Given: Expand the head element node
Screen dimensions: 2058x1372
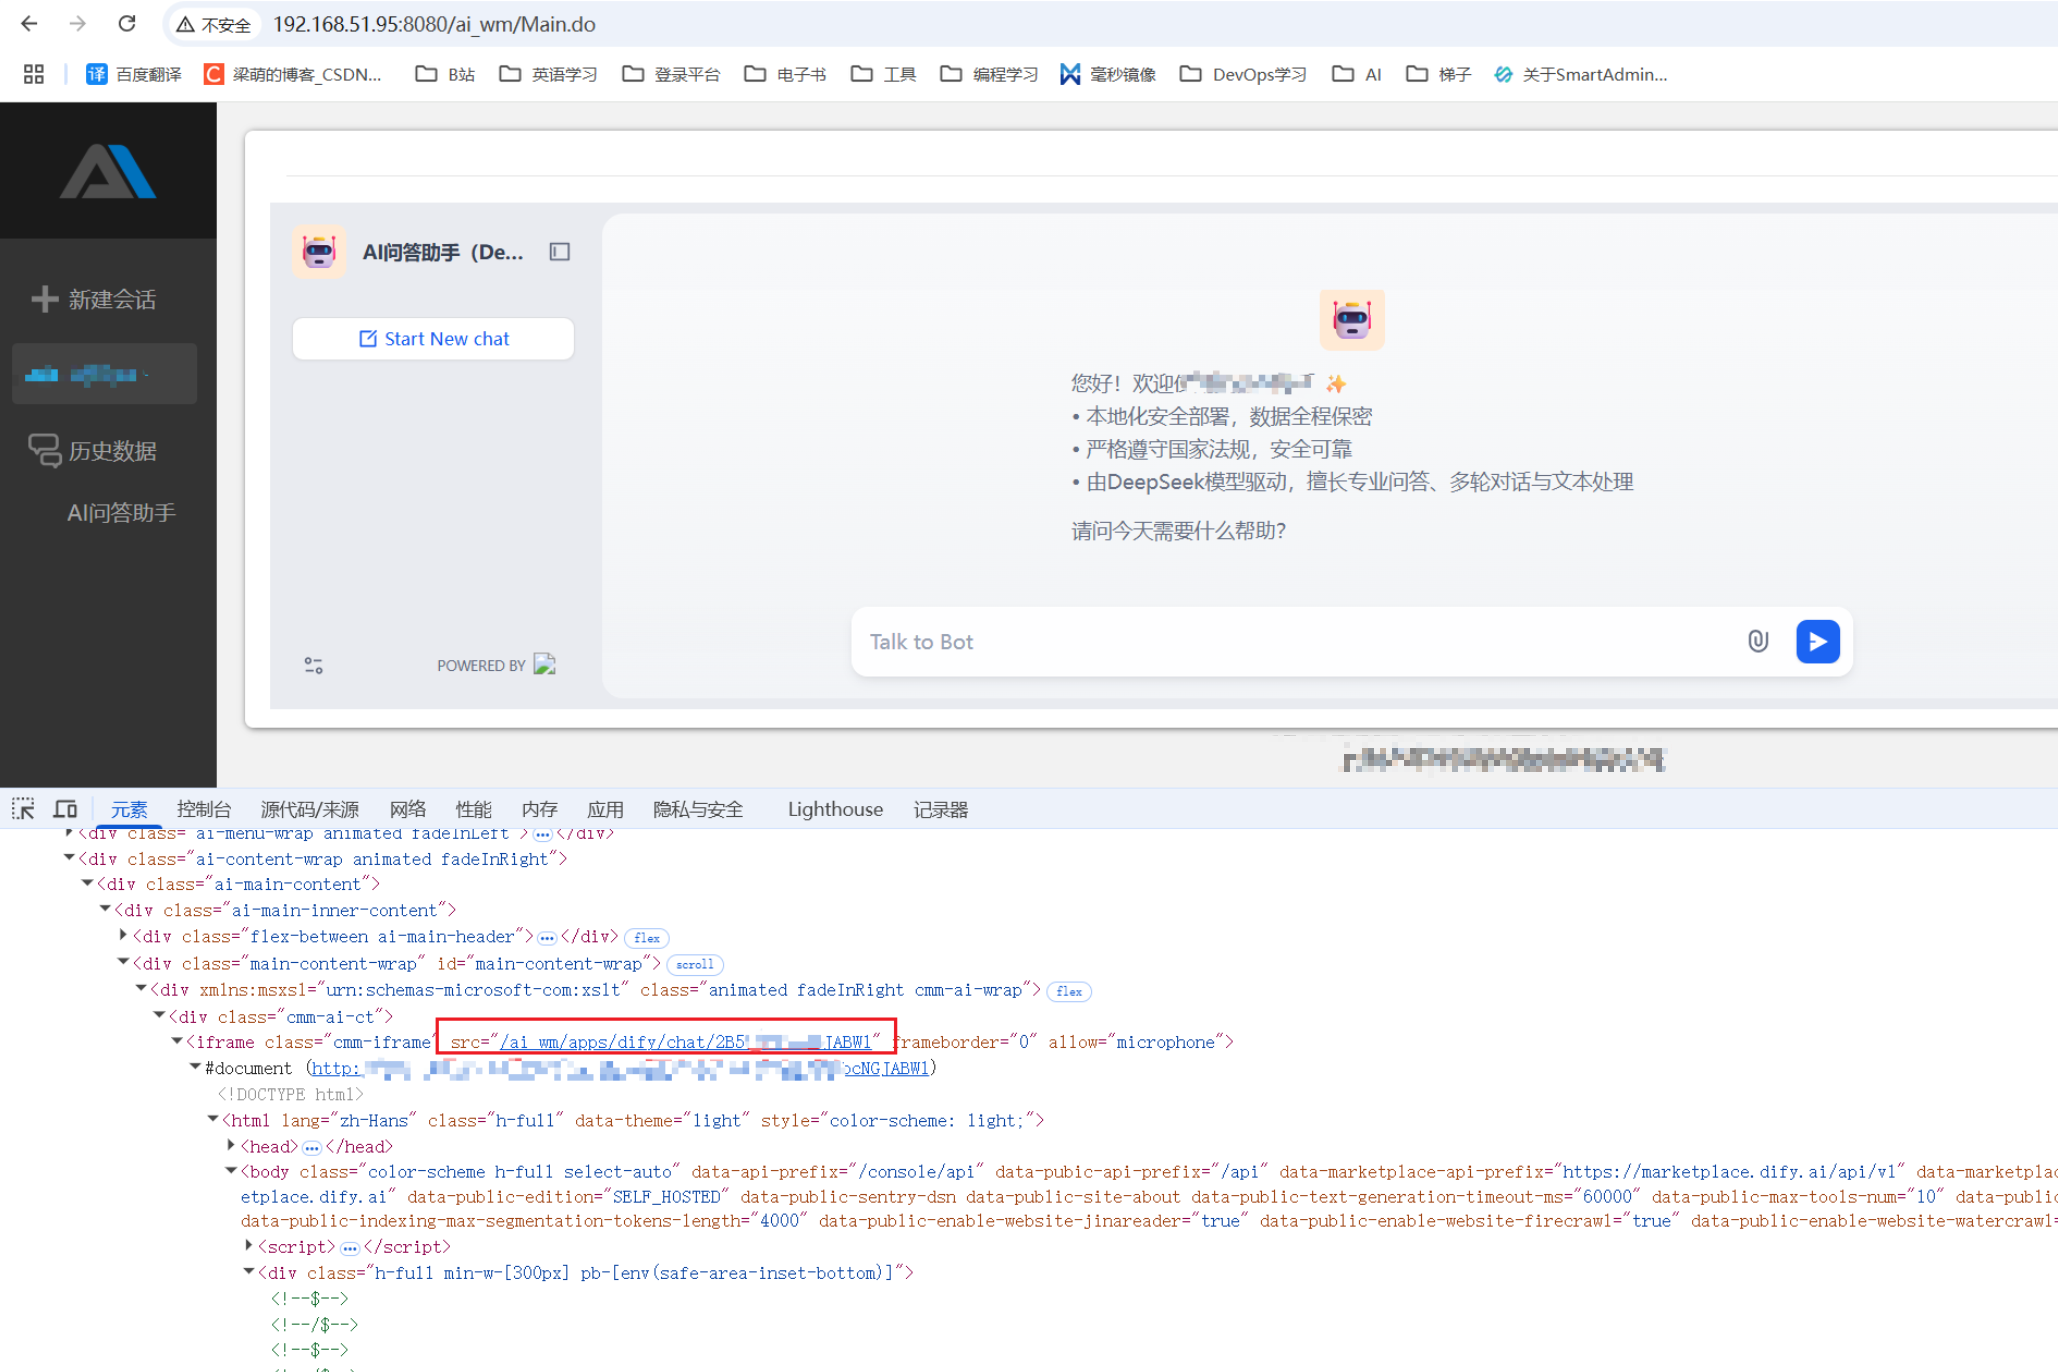Looking at the screenshot, I should tap(231, 1145).
